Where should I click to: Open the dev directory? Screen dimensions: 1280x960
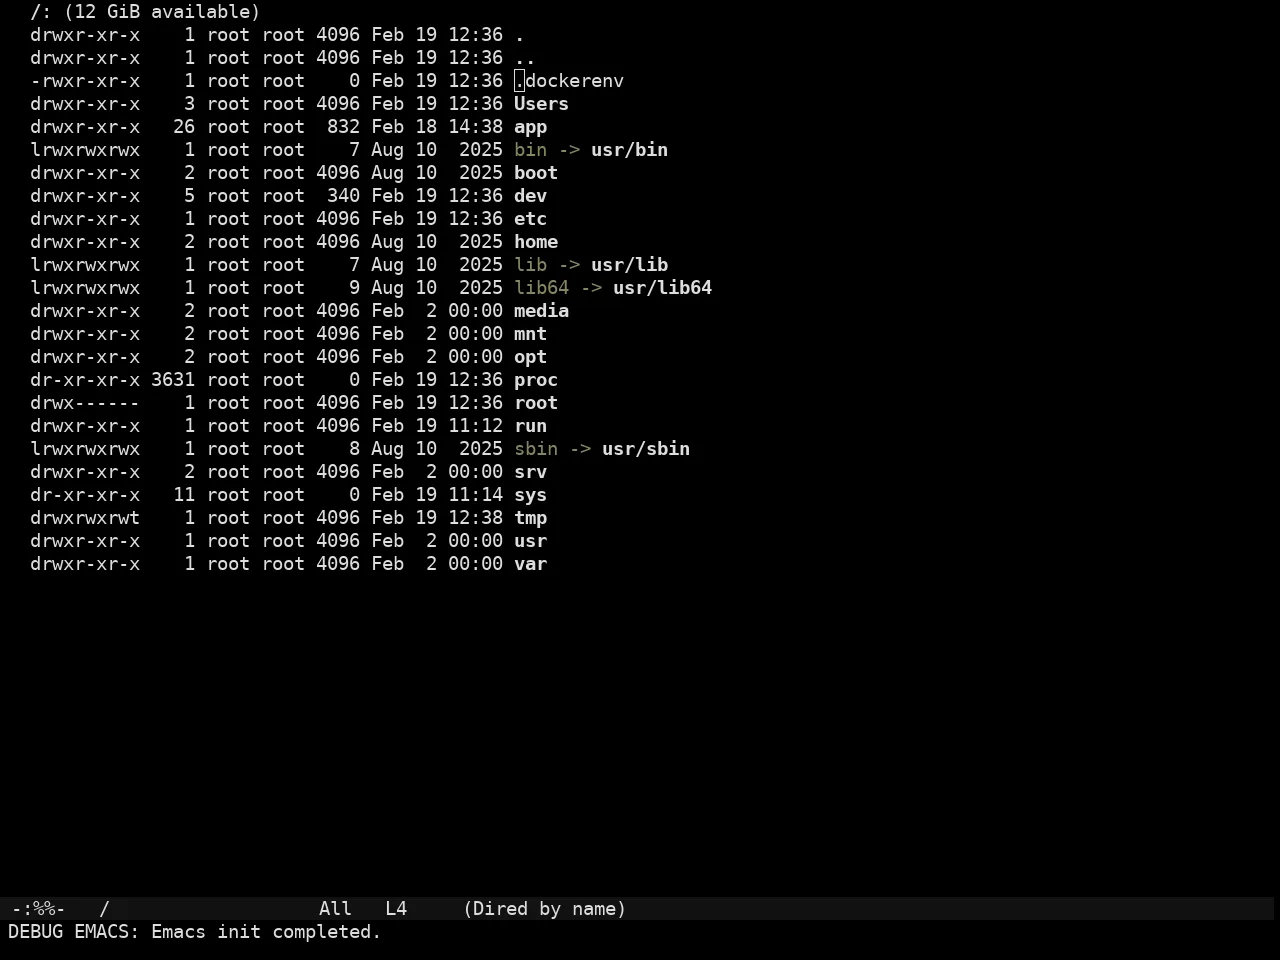[530, 196]
